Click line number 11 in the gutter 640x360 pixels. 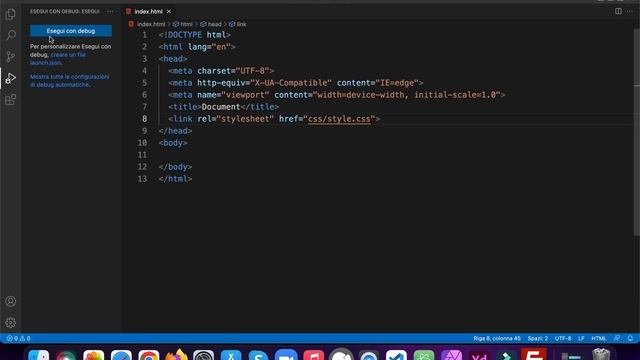pyautogui.click(x=142, y=155)
